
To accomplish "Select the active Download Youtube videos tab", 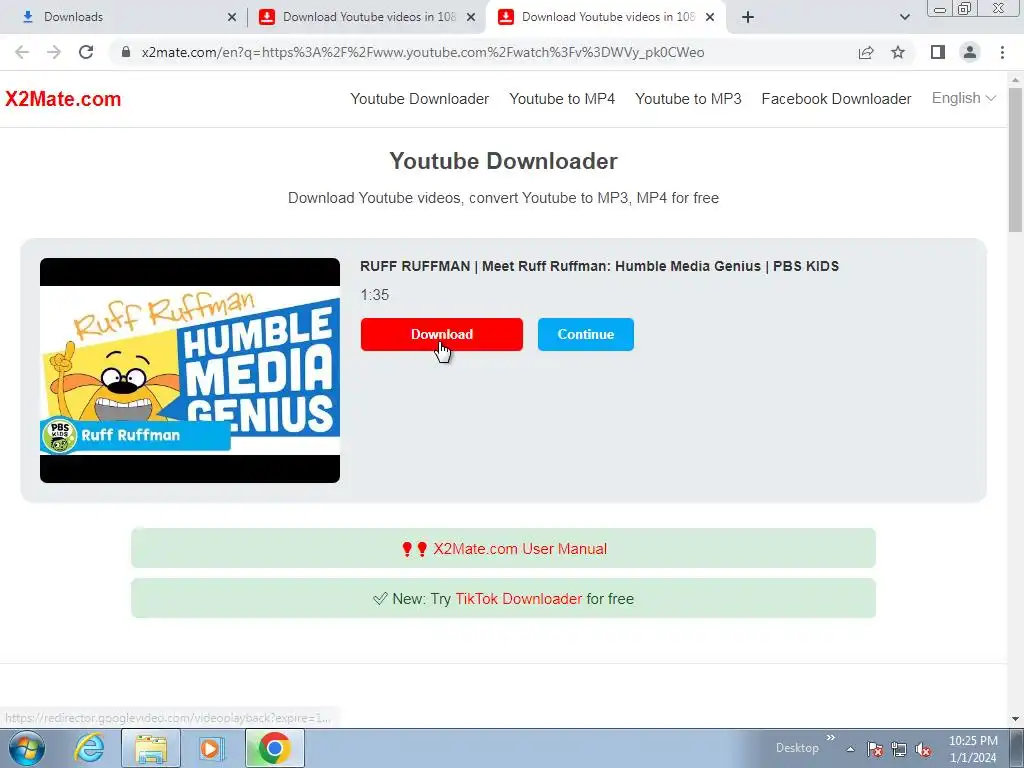I will 606,17.
